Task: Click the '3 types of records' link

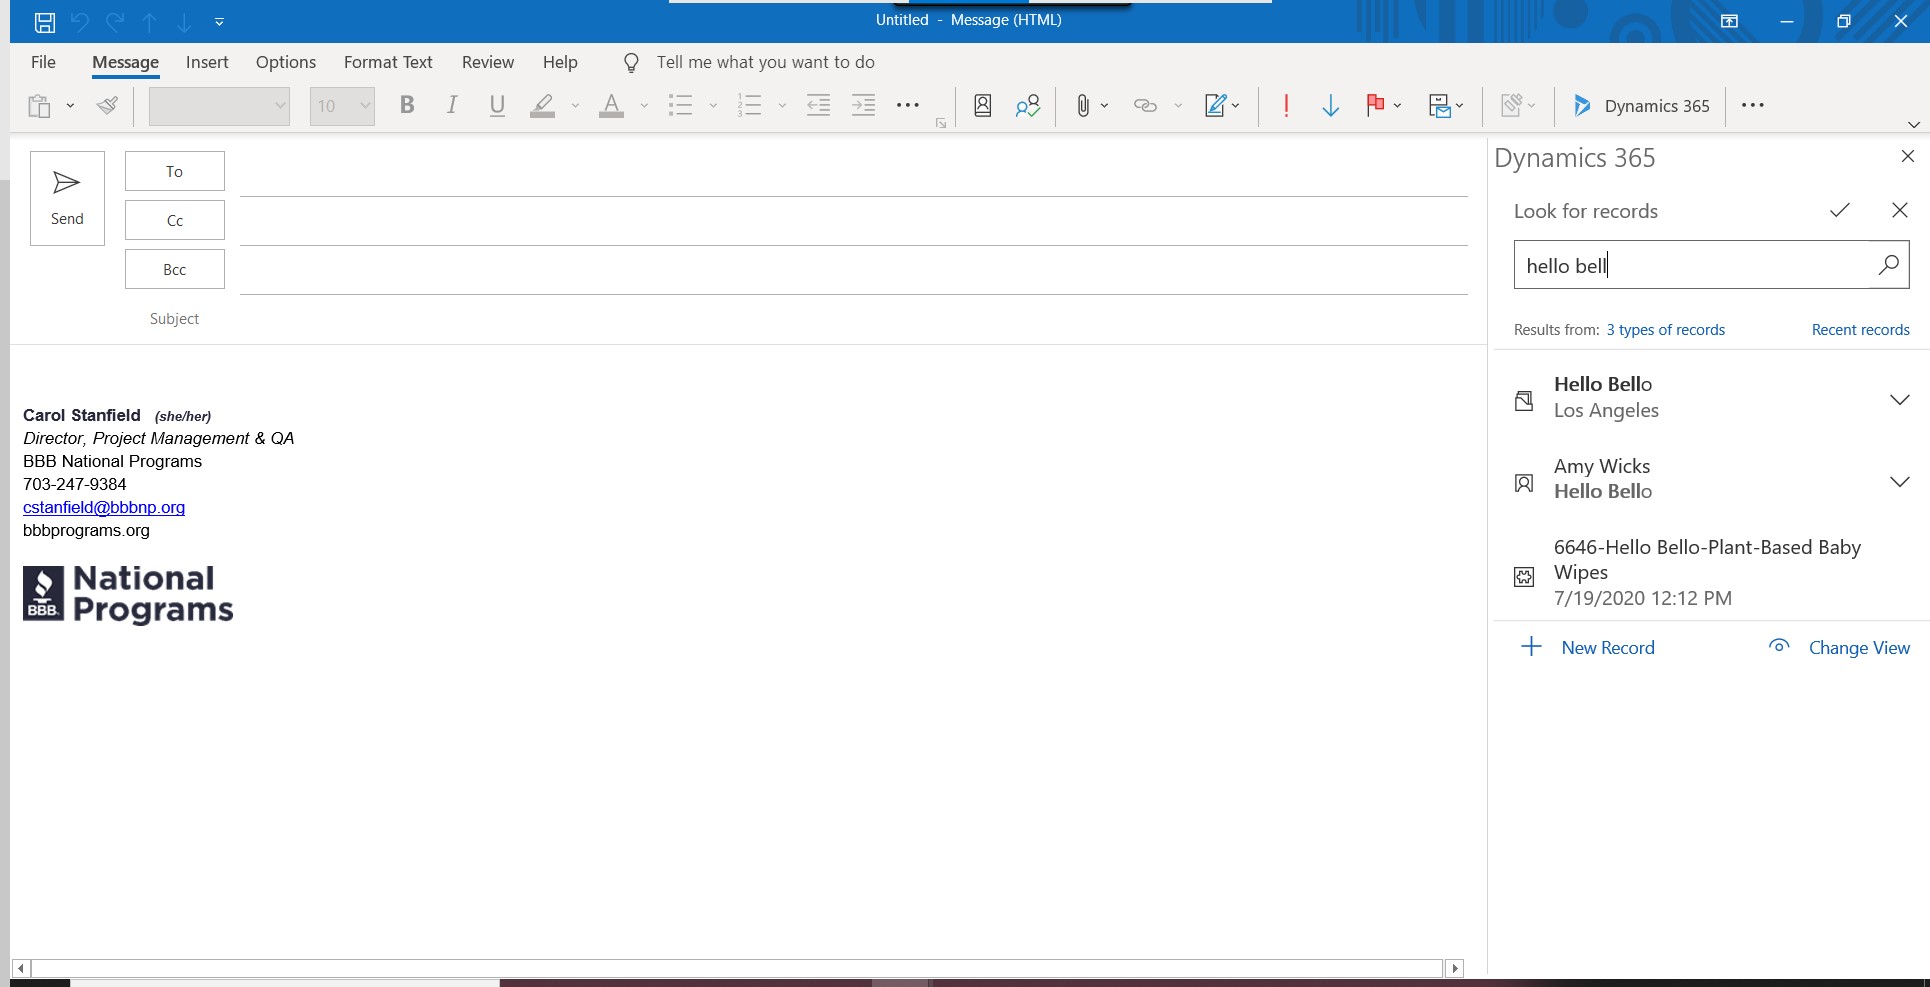Action: 1665,330
